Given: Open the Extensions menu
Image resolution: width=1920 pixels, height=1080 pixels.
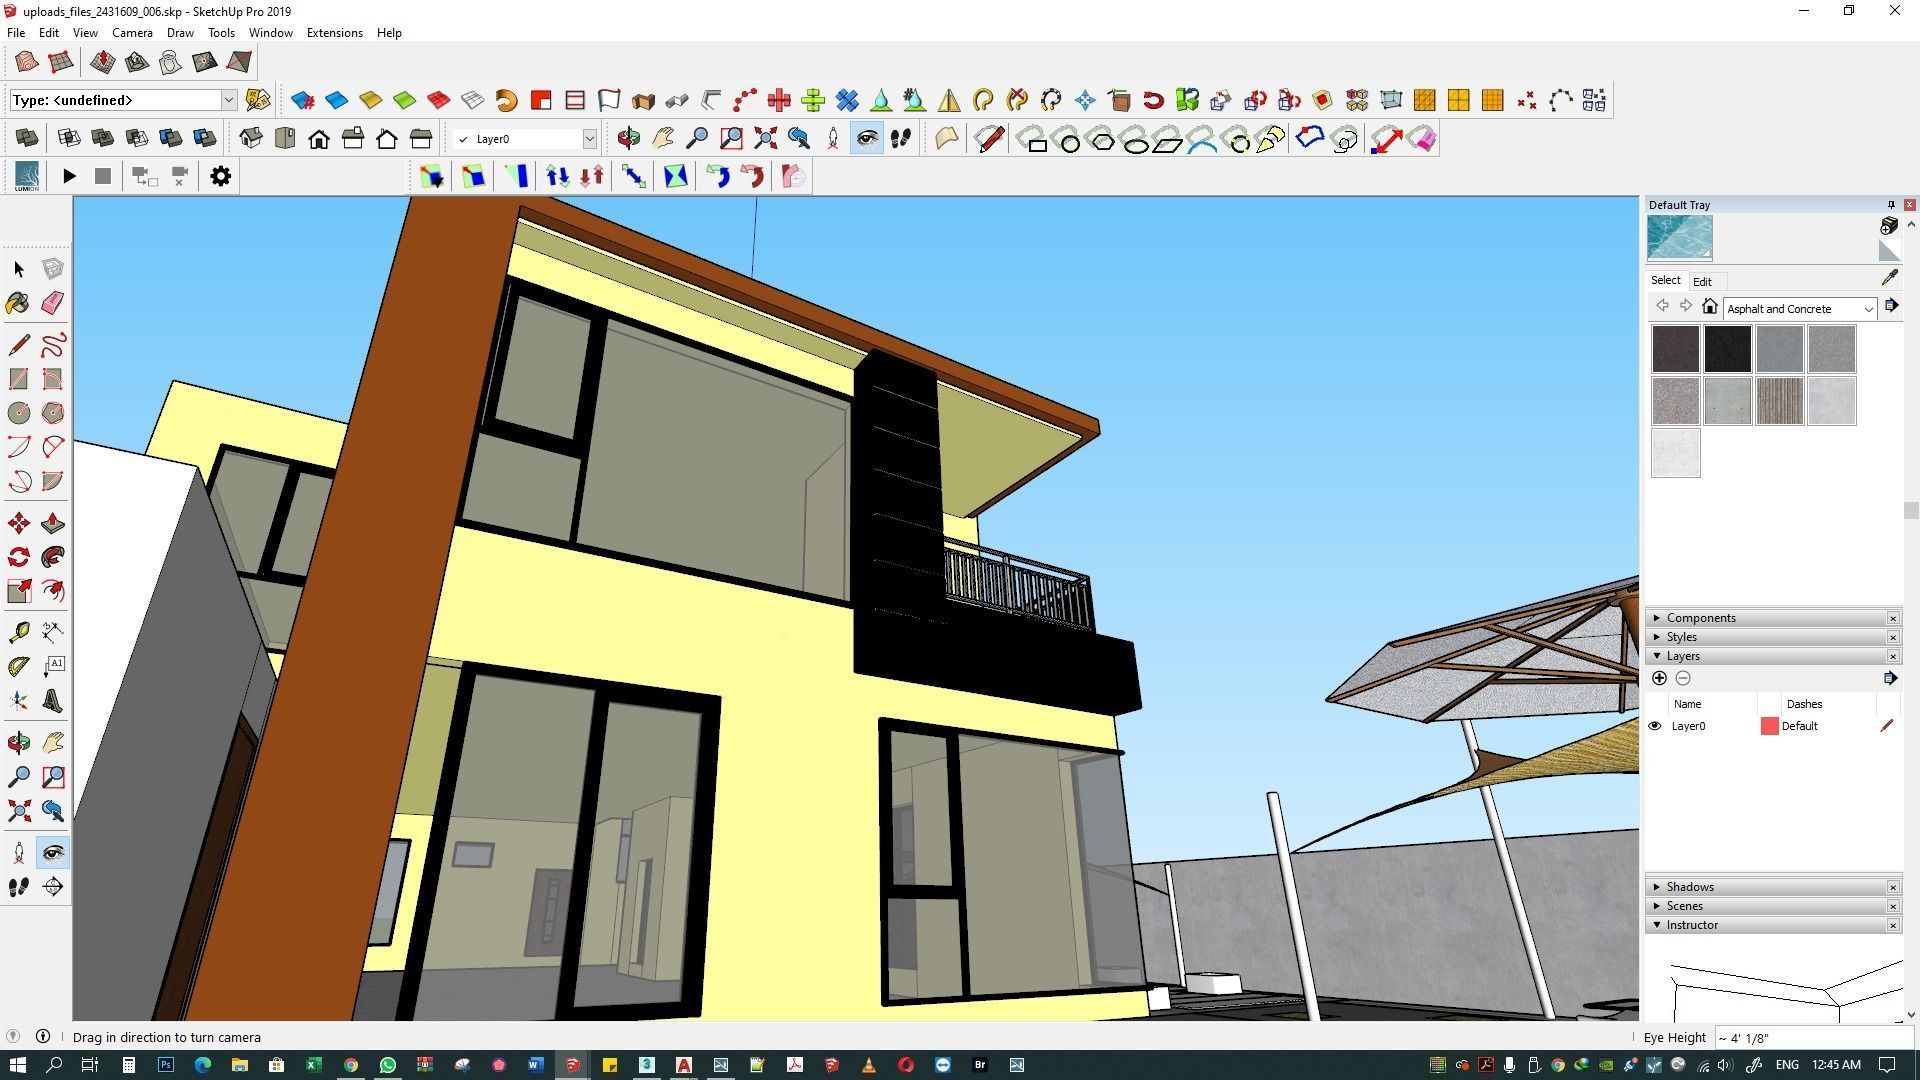Looking at the screenshot, I should tap(334, 33).
